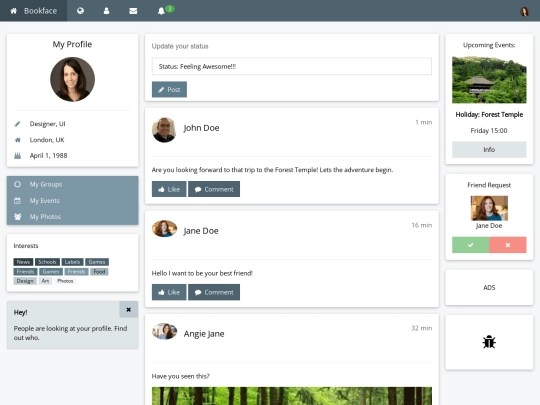Click the Info button for the event
Screen dimensions: 540x405
tap(489, 149)
